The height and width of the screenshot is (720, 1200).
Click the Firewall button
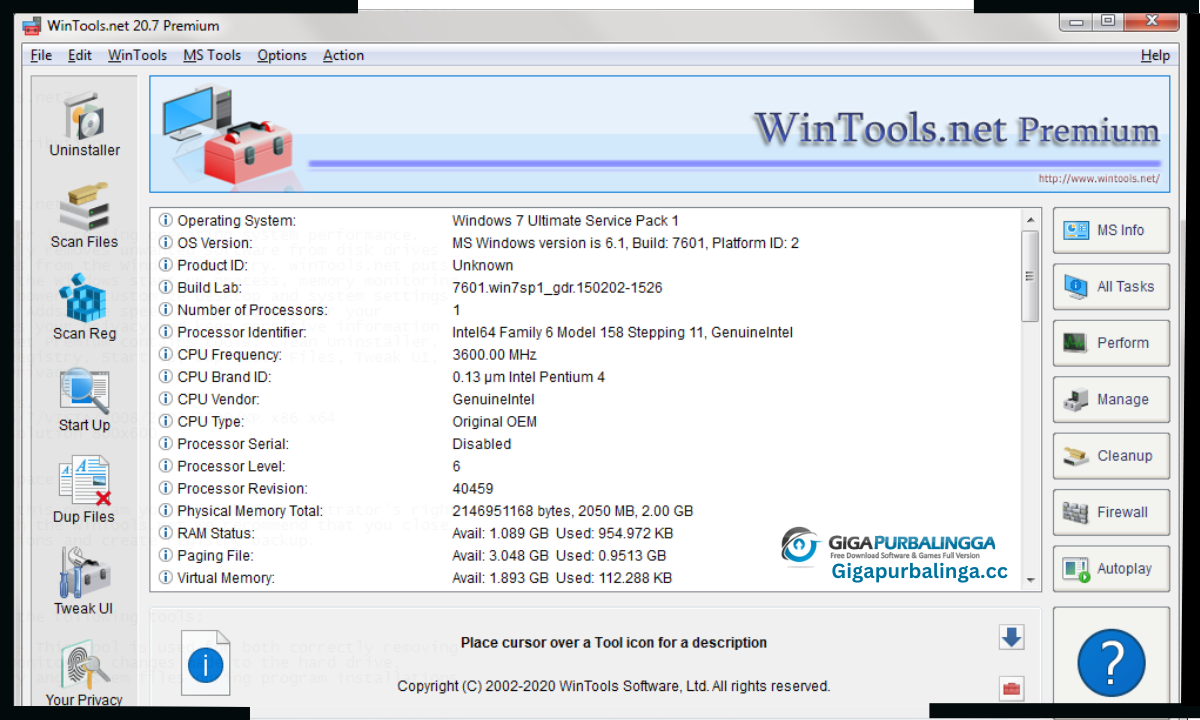coord(1111,512)
